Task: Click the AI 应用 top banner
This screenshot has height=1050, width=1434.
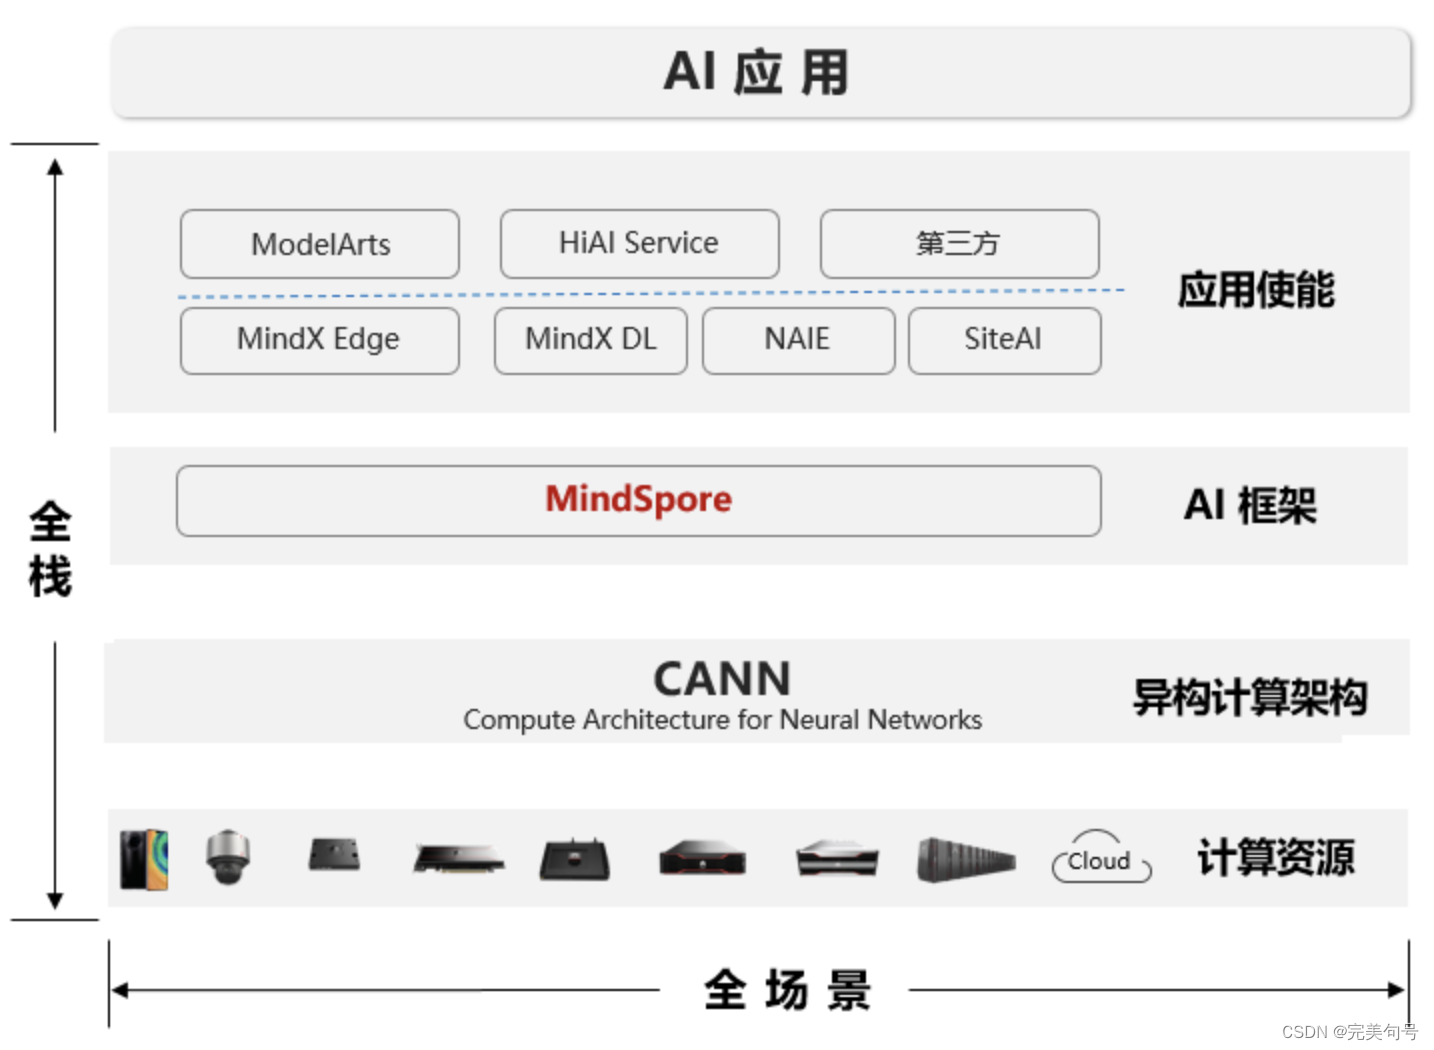Action: point(761,73)
